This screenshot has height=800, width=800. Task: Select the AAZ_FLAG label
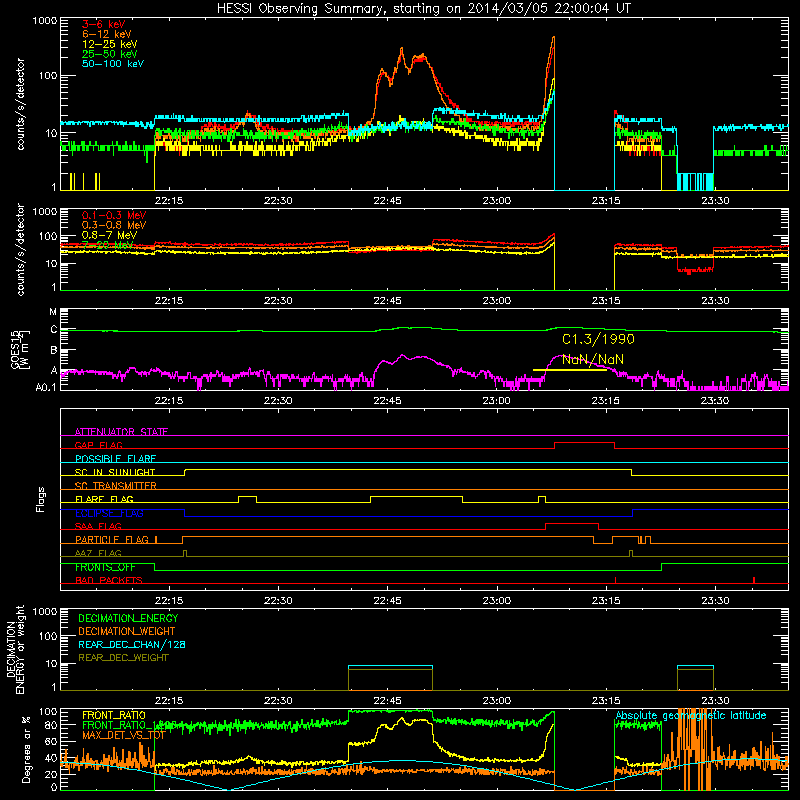pos(98,553)
